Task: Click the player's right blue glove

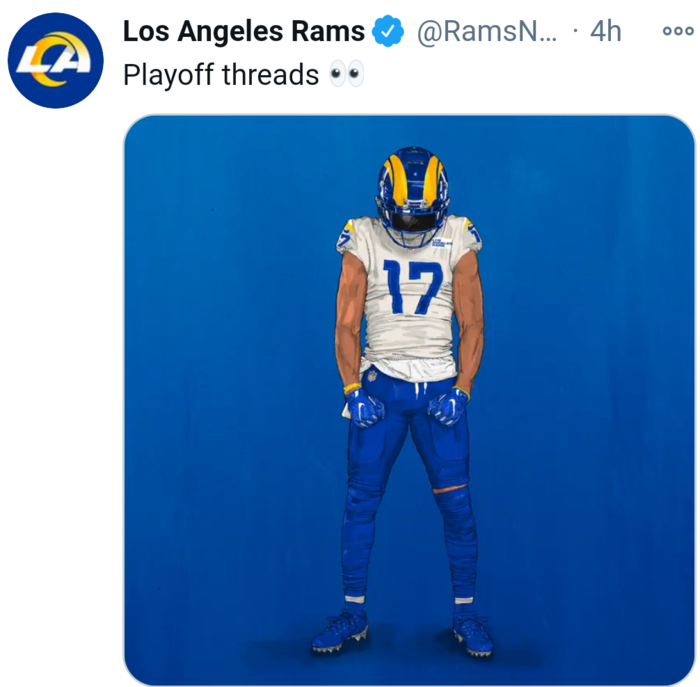Action: pyautogui.click(x=364, y=408)
